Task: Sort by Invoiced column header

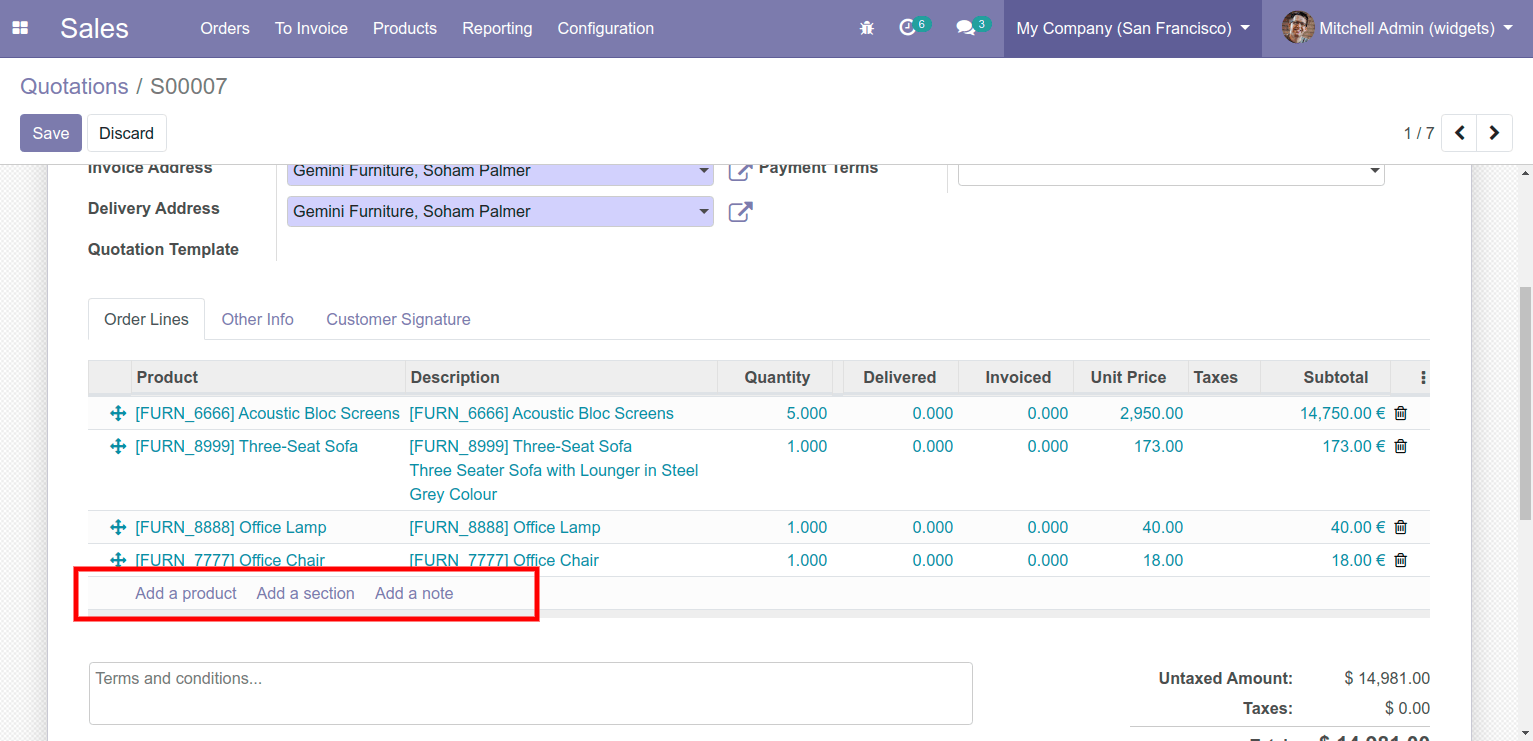Action: 1018,377
